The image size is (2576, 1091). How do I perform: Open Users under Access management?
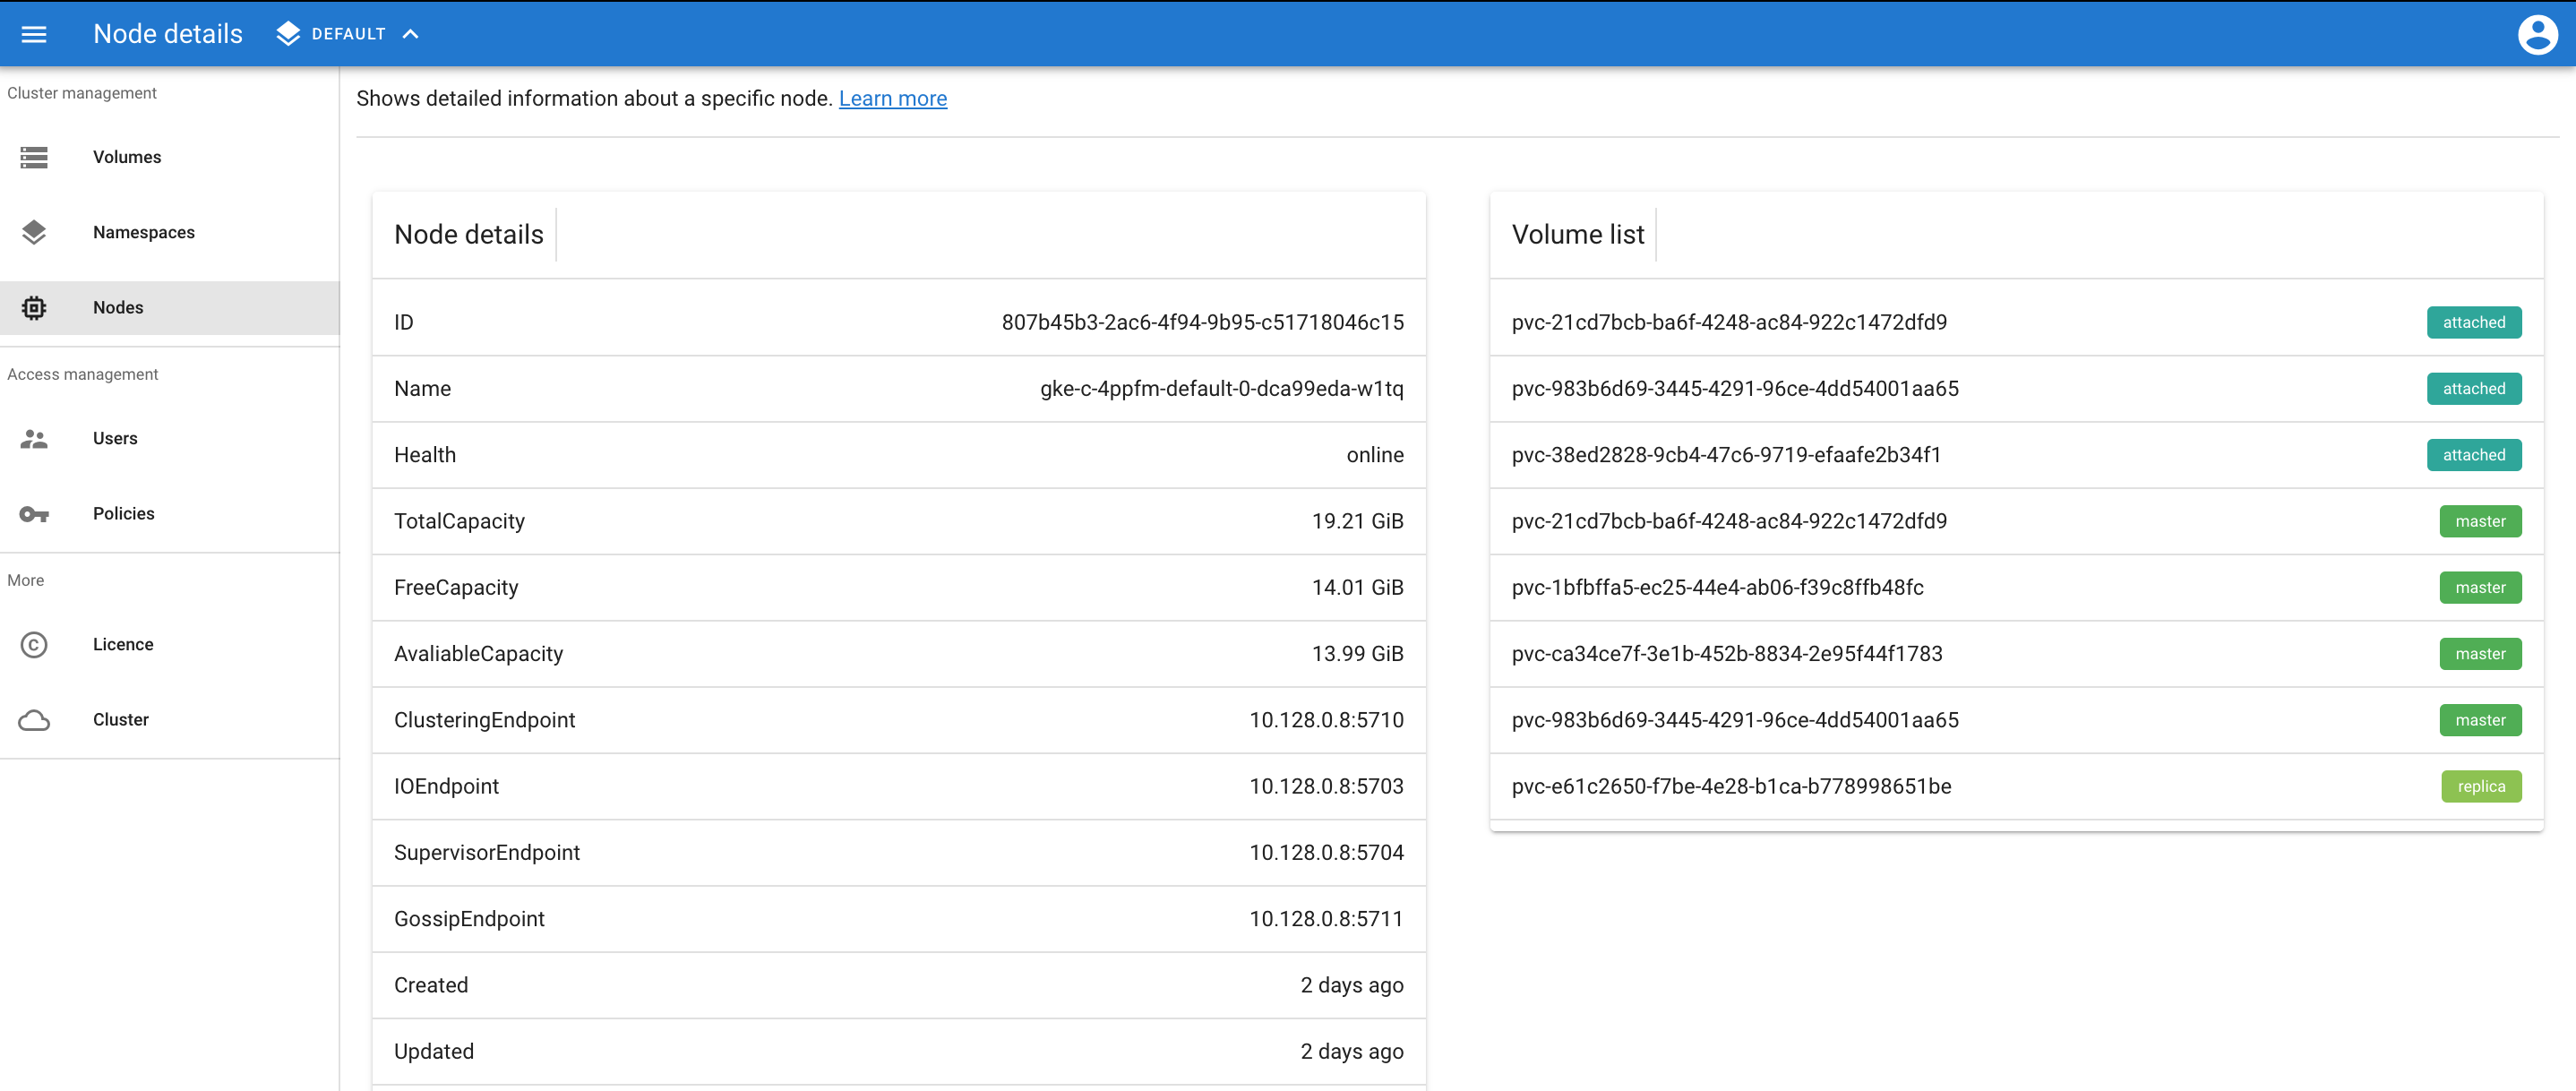pyautogui.click(x=170, y=438)
